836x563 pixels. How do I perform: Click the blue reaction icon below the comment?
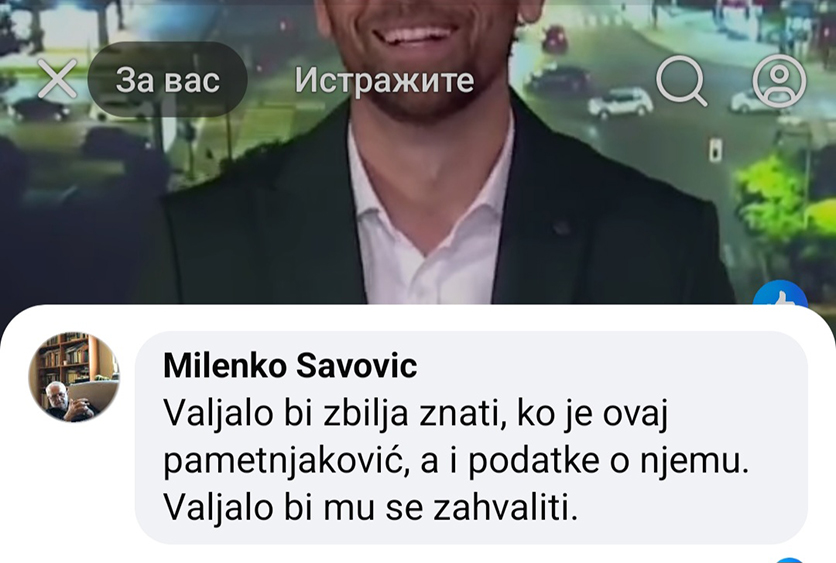[x=789, y=560]
